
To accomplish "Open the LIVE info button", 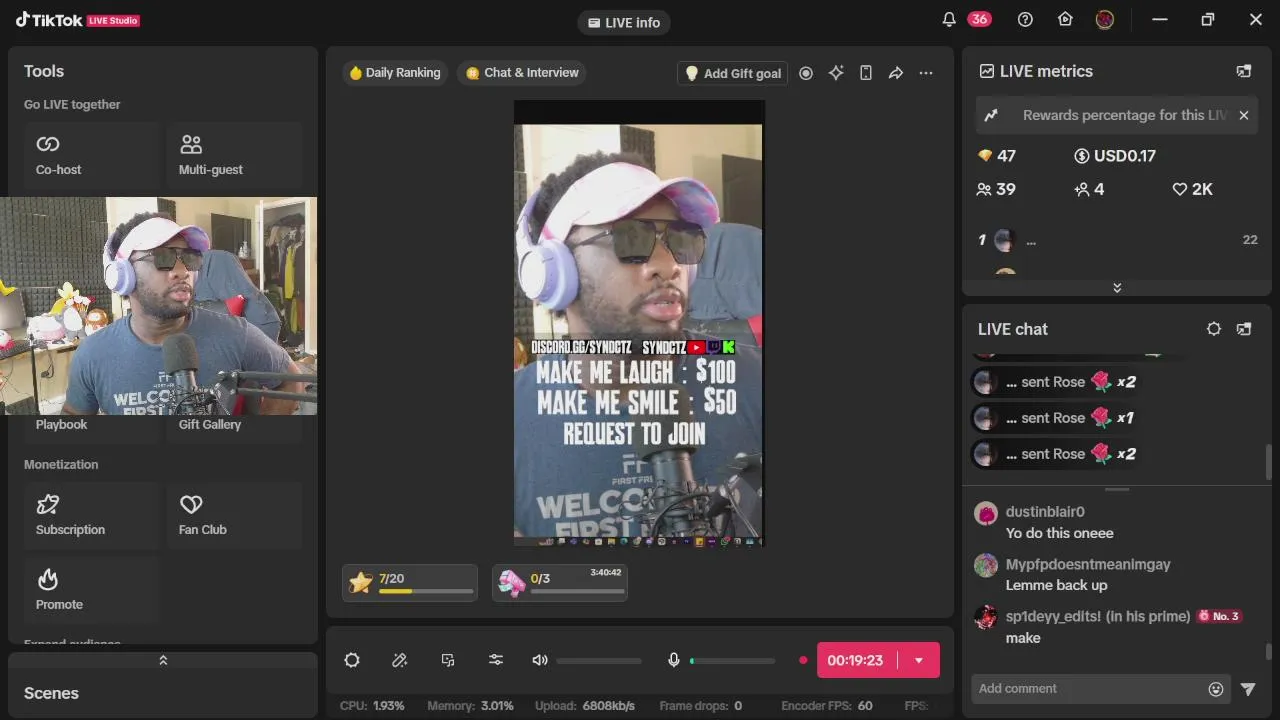I will 624,22.
